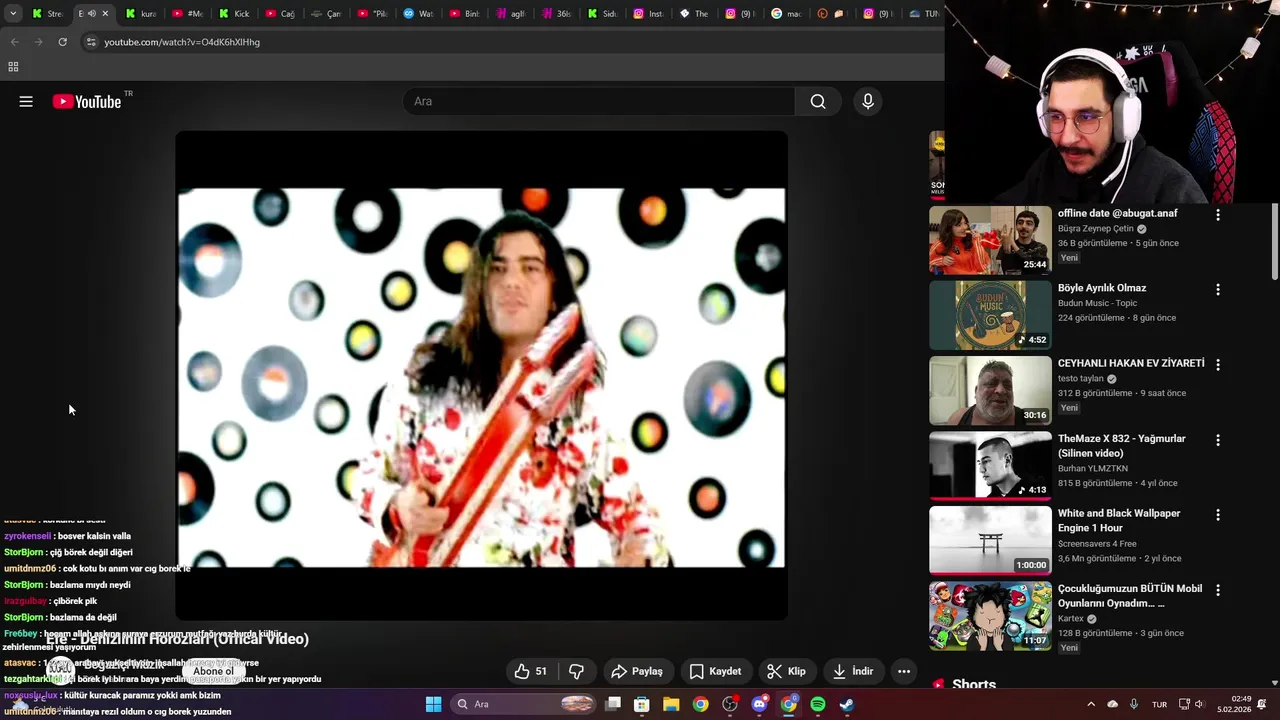
Task: Switch to the 'kura' Kick tab
Action: pyautogui.click(x=141, y=14)
